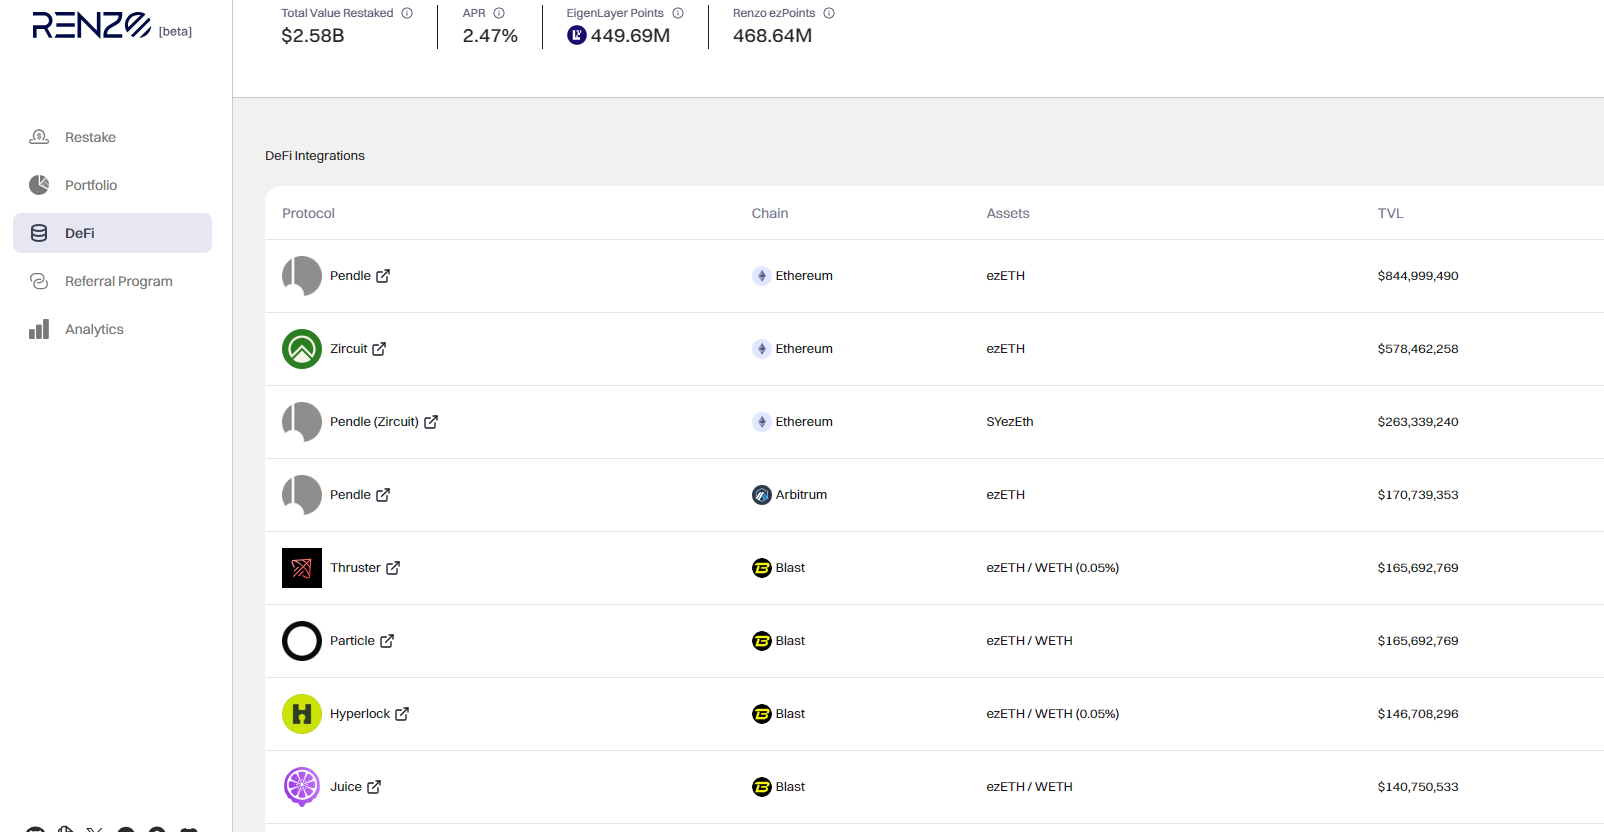Select the $263,339,240 TVL value
Screen dimensions: 1604x832
(1418, 422)
